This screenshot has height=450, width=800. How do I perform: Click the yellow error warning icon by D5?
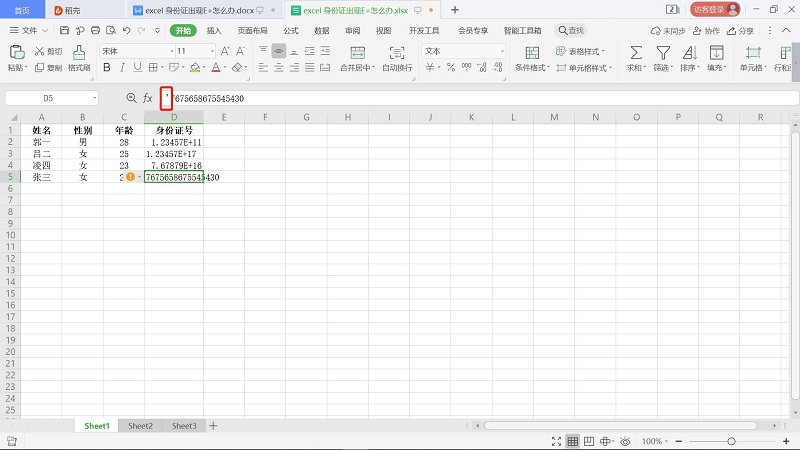130,177
